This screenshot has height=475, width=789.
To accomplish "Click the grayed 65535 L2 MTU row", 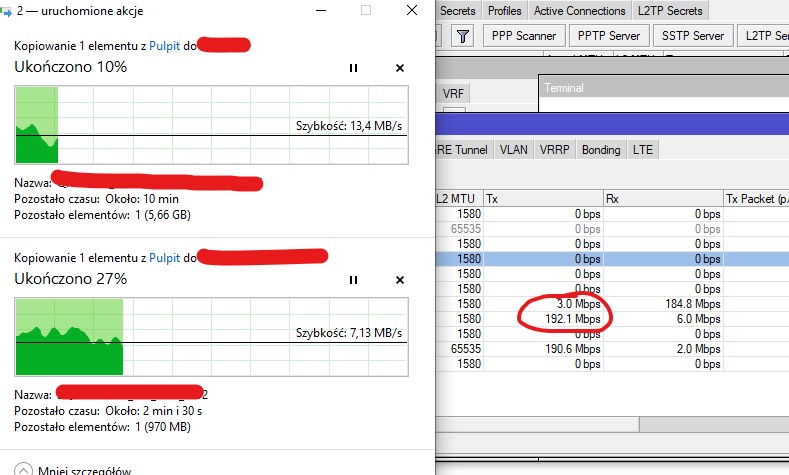I will (x=612, y=229).
